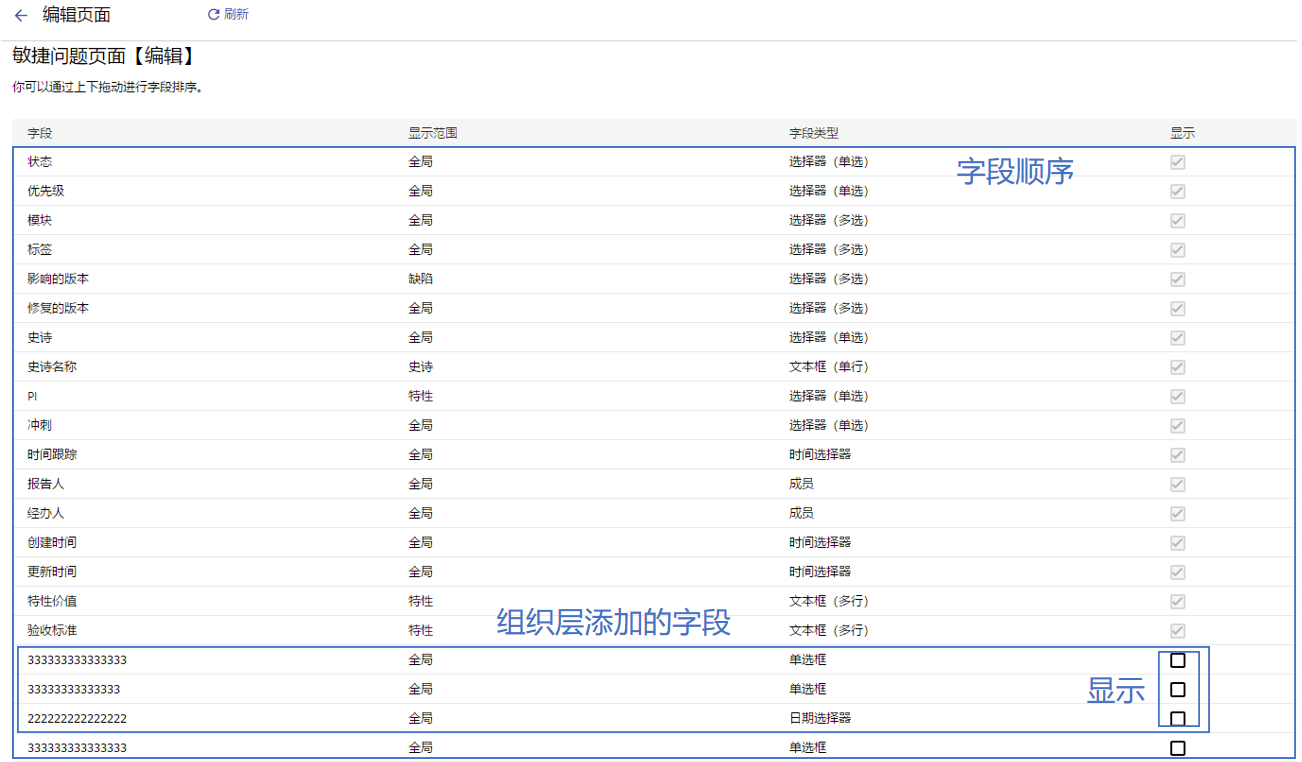Click the 显示范围 column header
1302x762 pixels.
point(432,133)
